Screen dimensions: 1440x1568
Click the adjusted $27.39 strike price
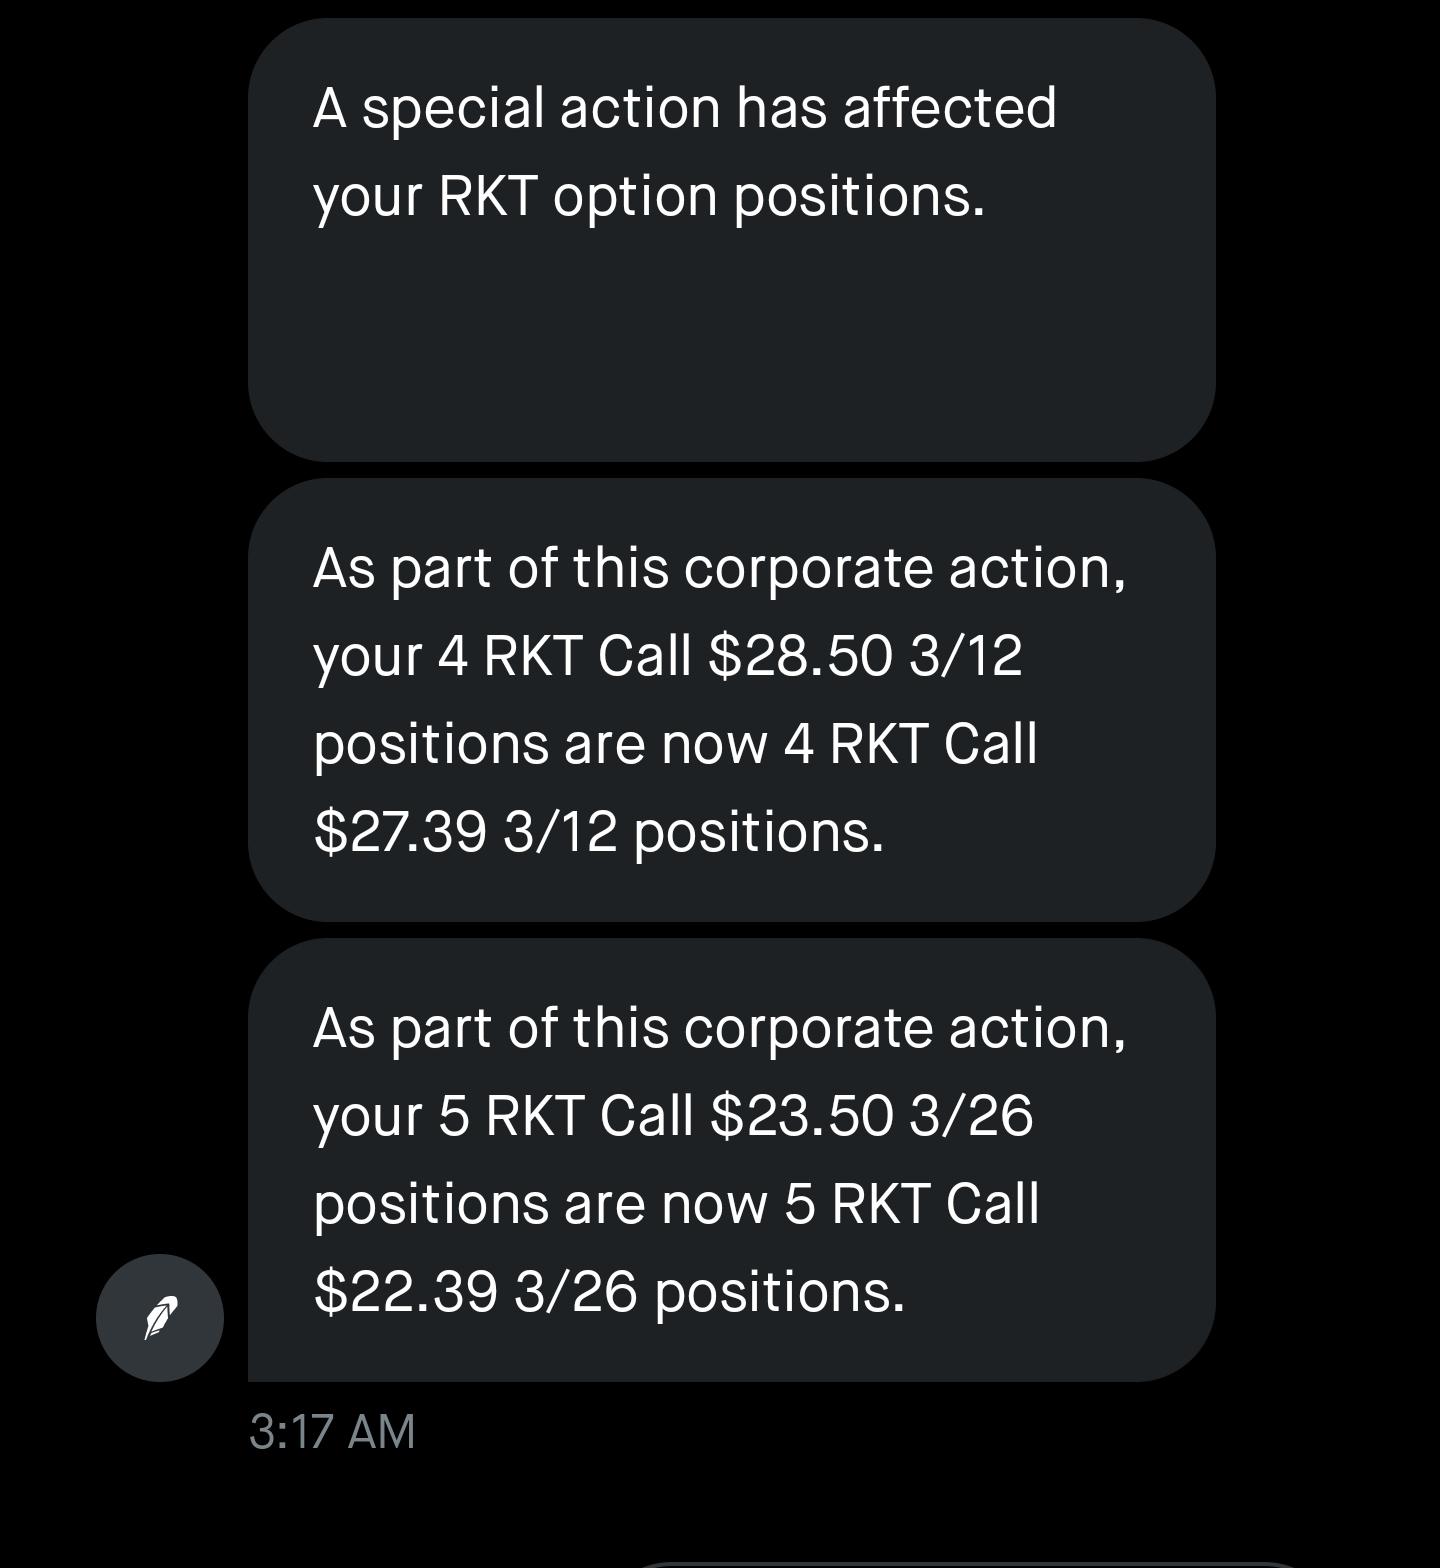pos(400,832)
